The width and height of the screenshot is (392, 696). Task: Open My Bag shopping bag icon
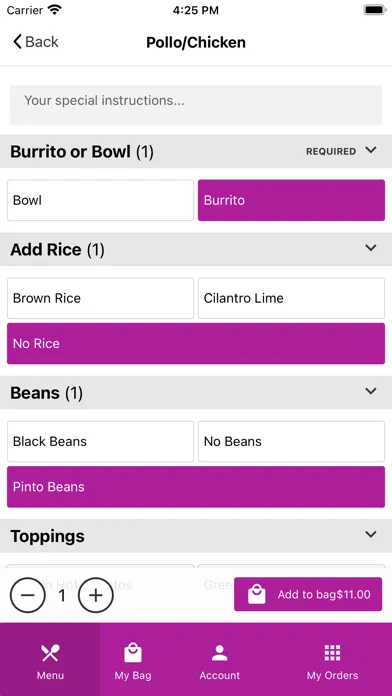click(133, 653)
